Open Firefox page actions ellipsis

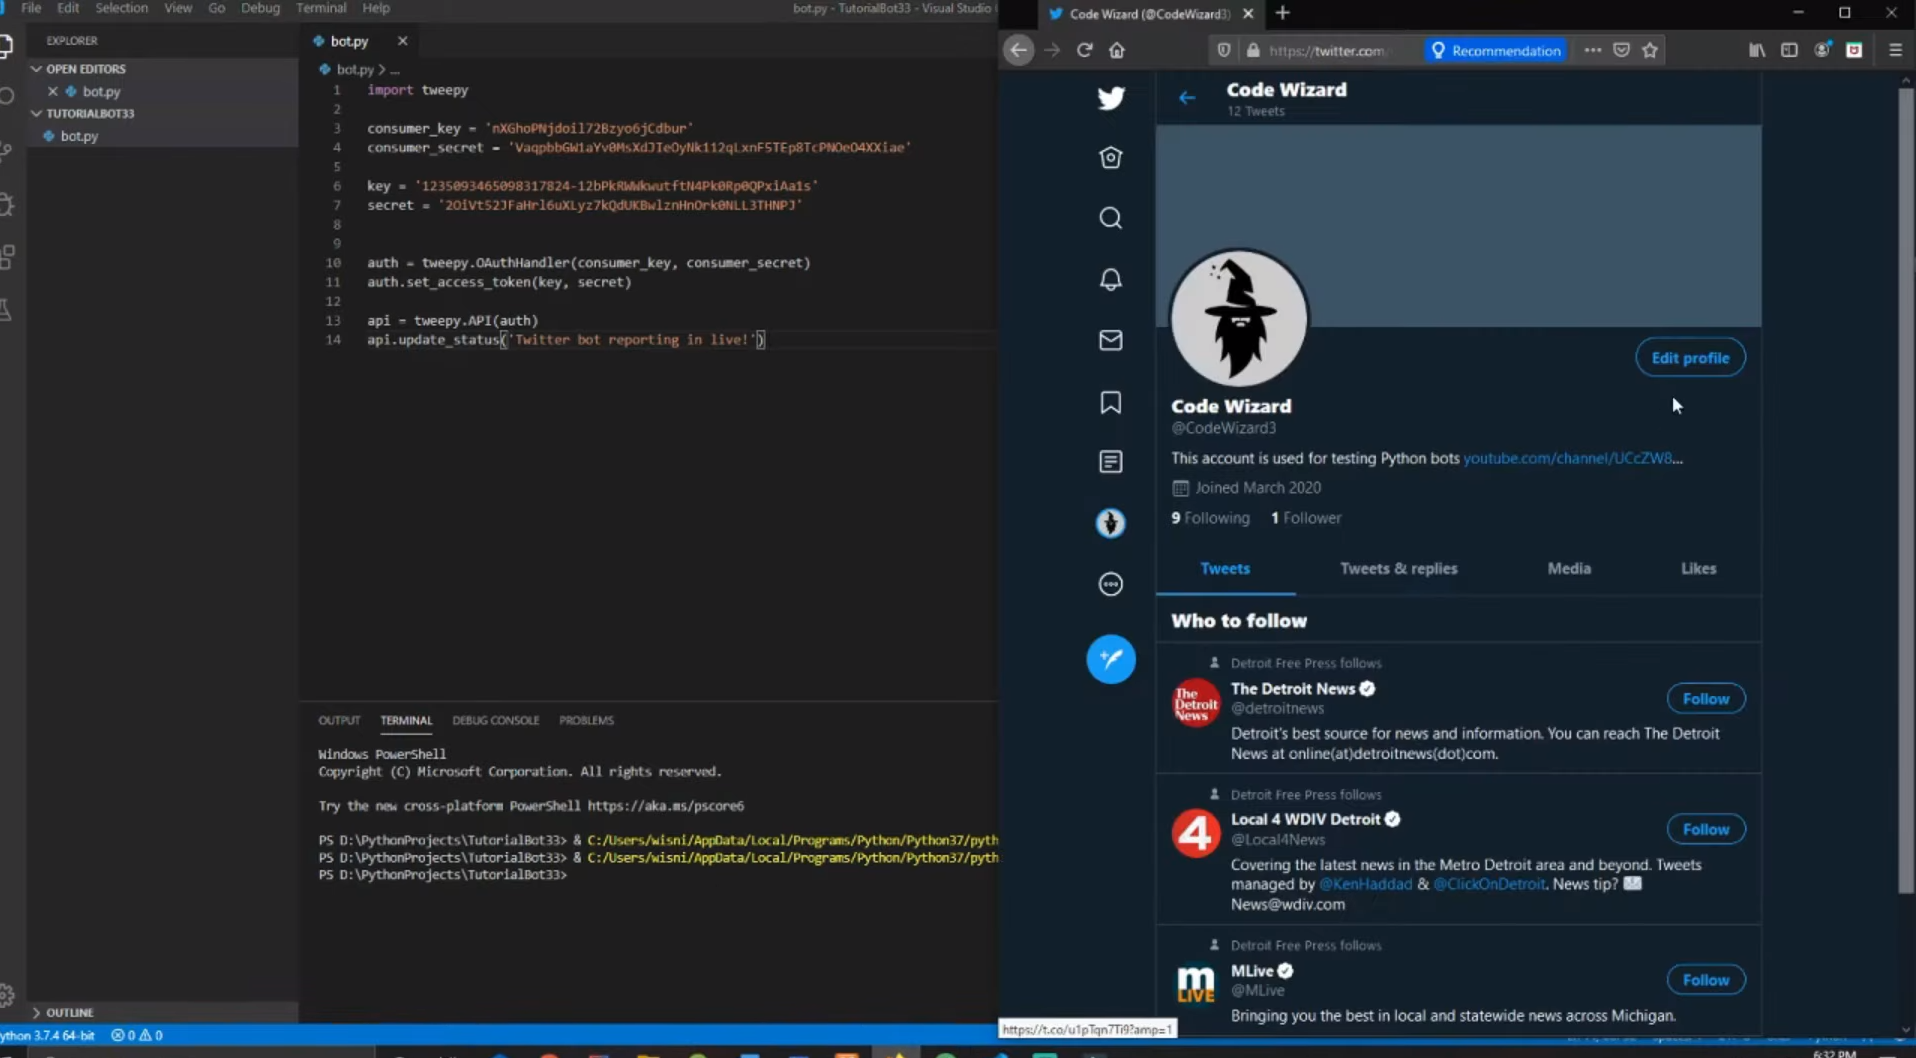(x=1593, y=50)
